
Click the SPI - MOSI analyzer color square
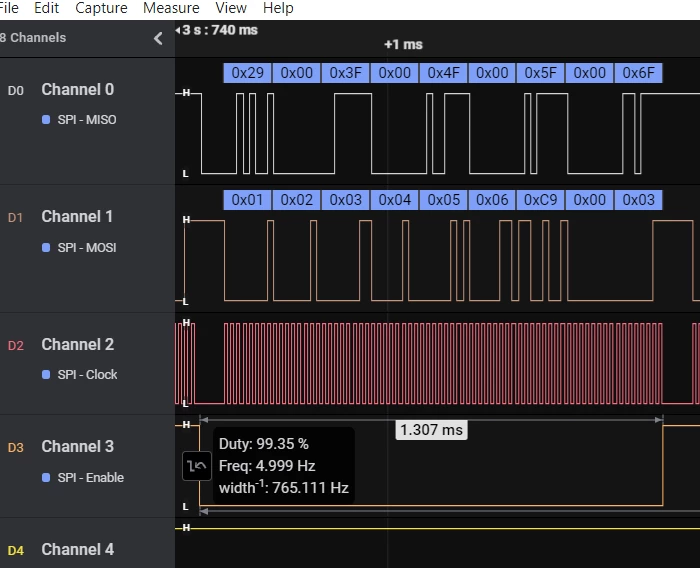pos(46,247)
